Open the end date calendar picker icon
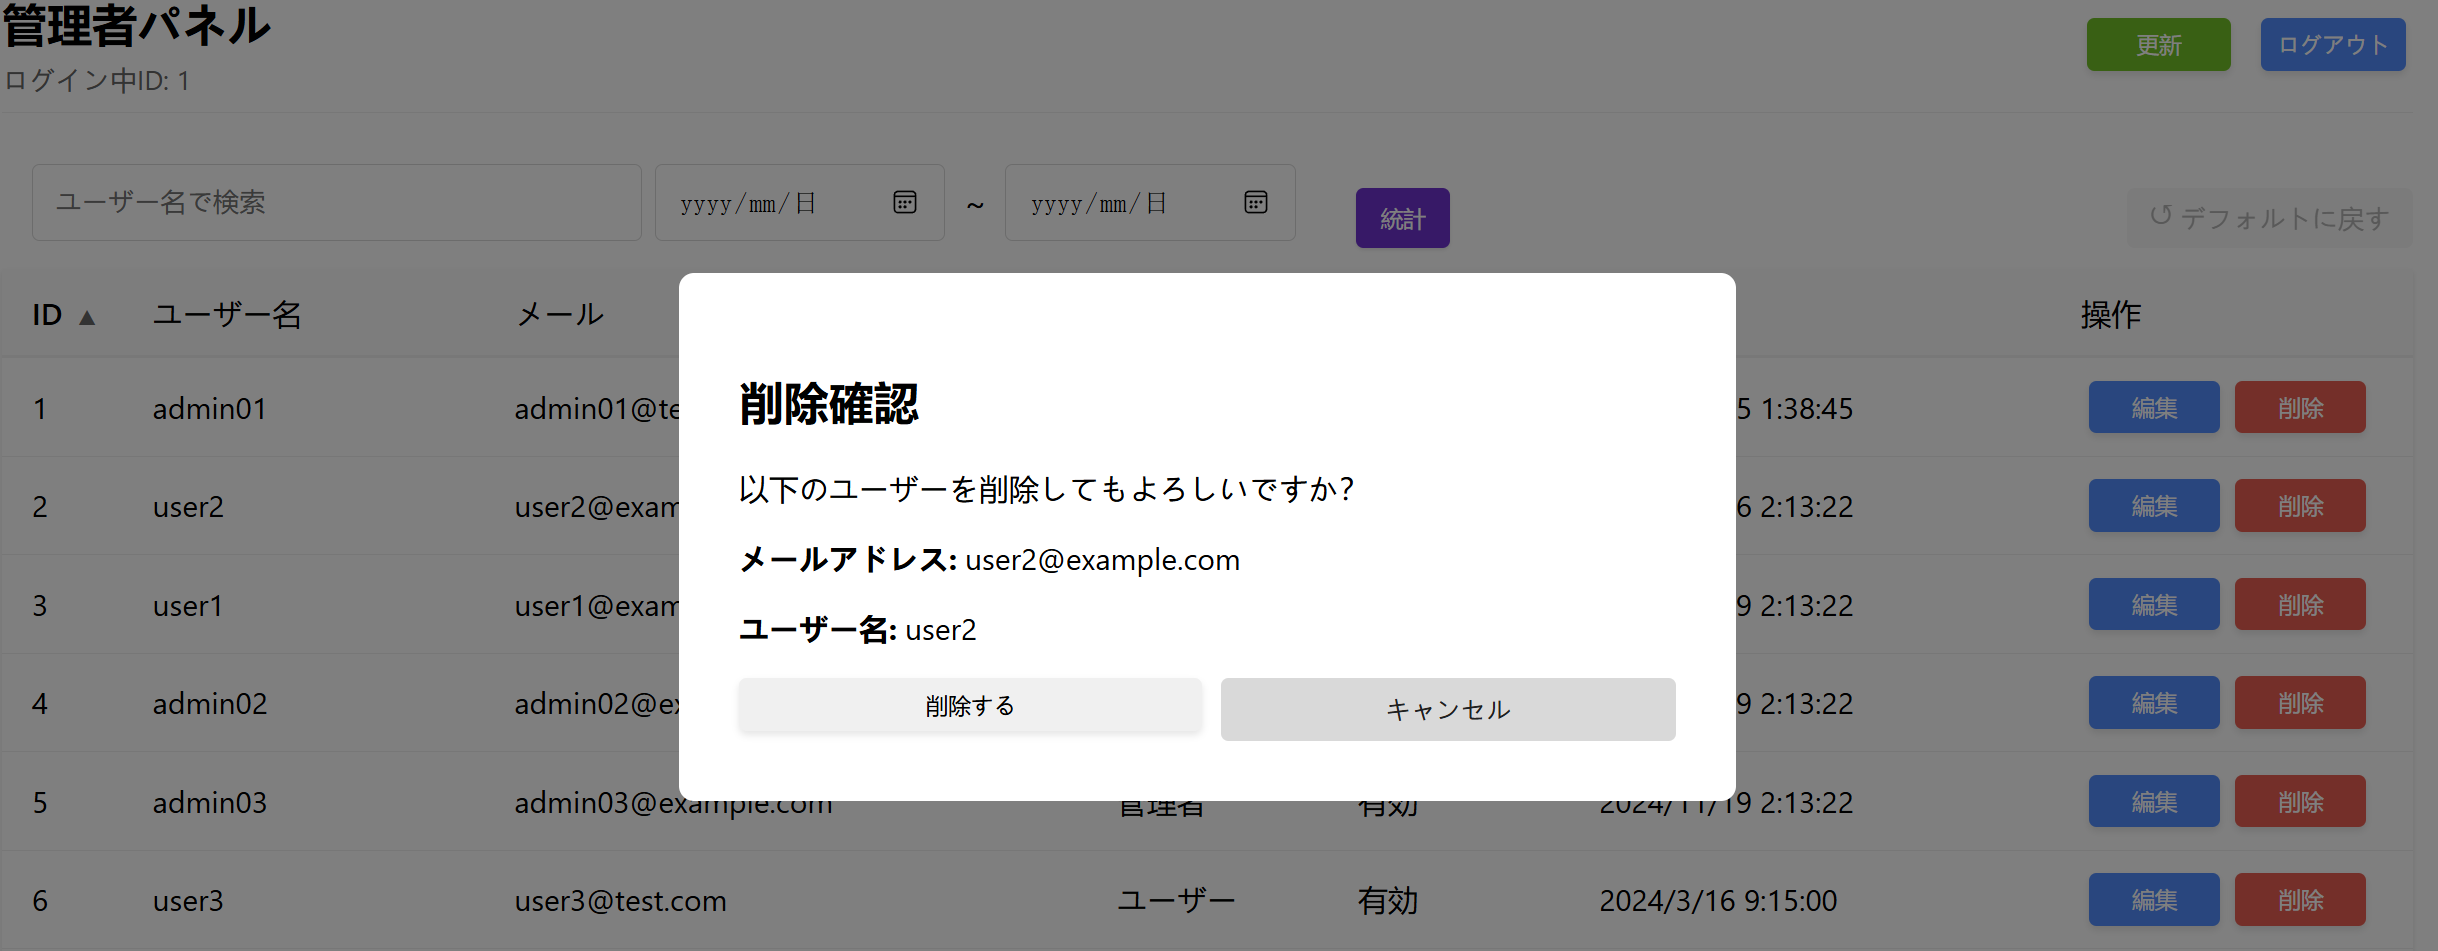The width and height of the screenshot is (2438, 951). tap(1255, 202)
